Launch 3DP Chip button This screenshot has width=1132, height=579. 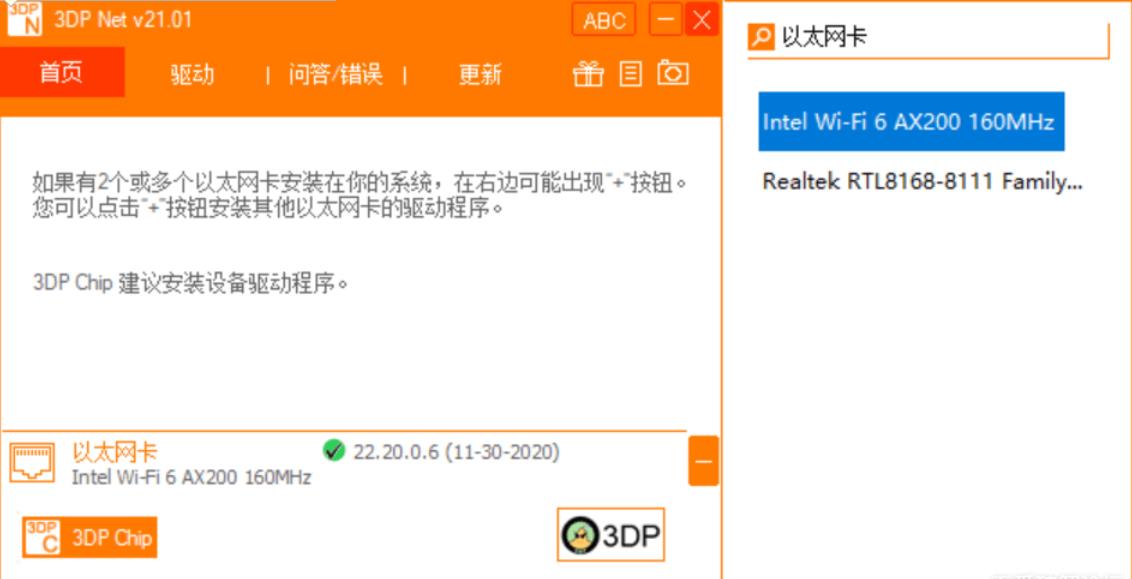(x=90, y=537)
